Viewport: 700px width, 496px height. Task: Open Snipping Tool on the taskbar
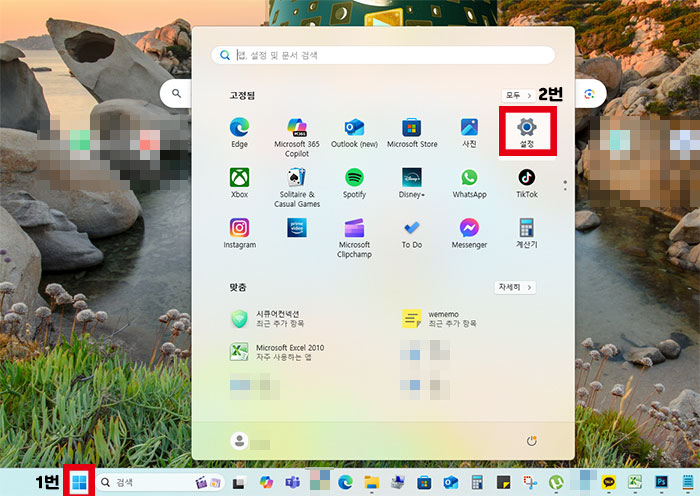click(x=530, y=482)
